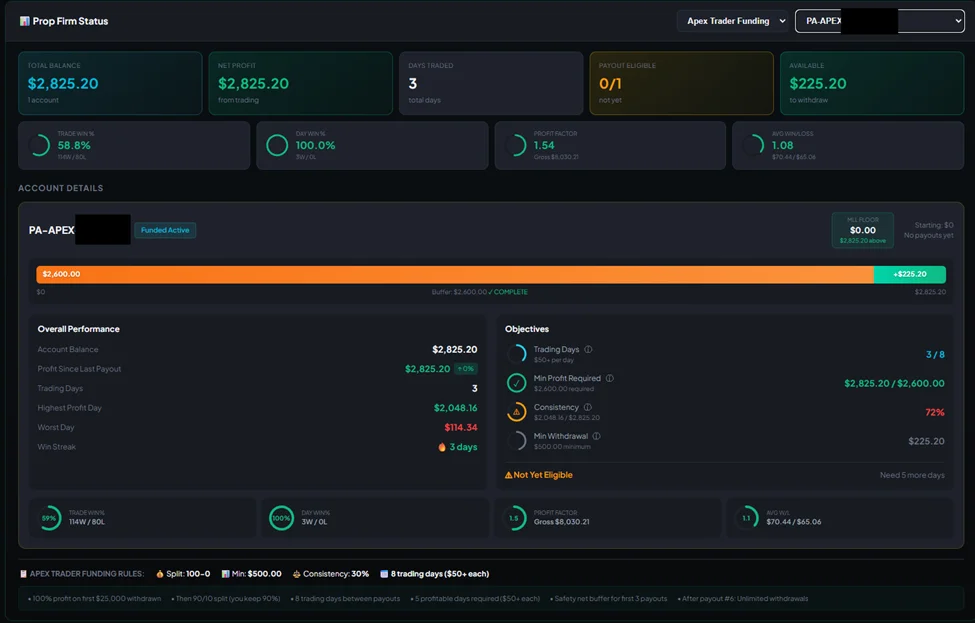Click the Consistency warning ring icon

(517, 411)
